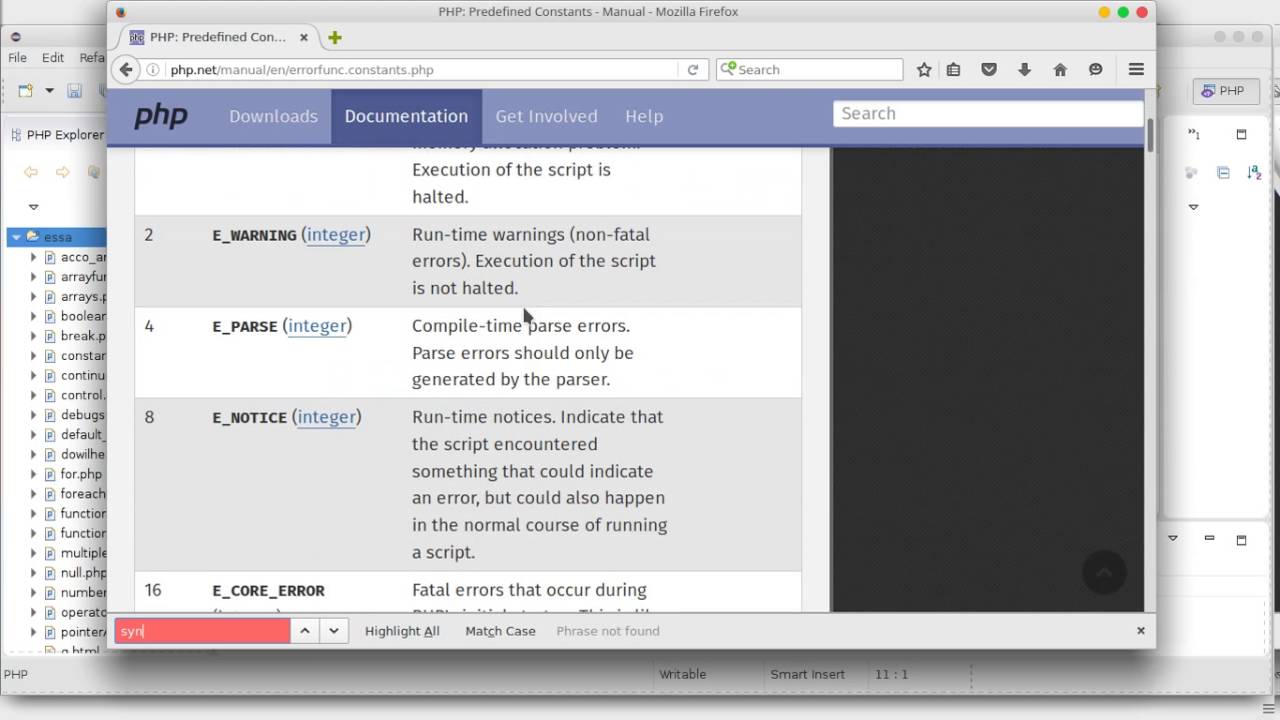Click the Get Involved navigation link
The height and width of the screenshot is (720, 1280).
(x=546, y=116)
